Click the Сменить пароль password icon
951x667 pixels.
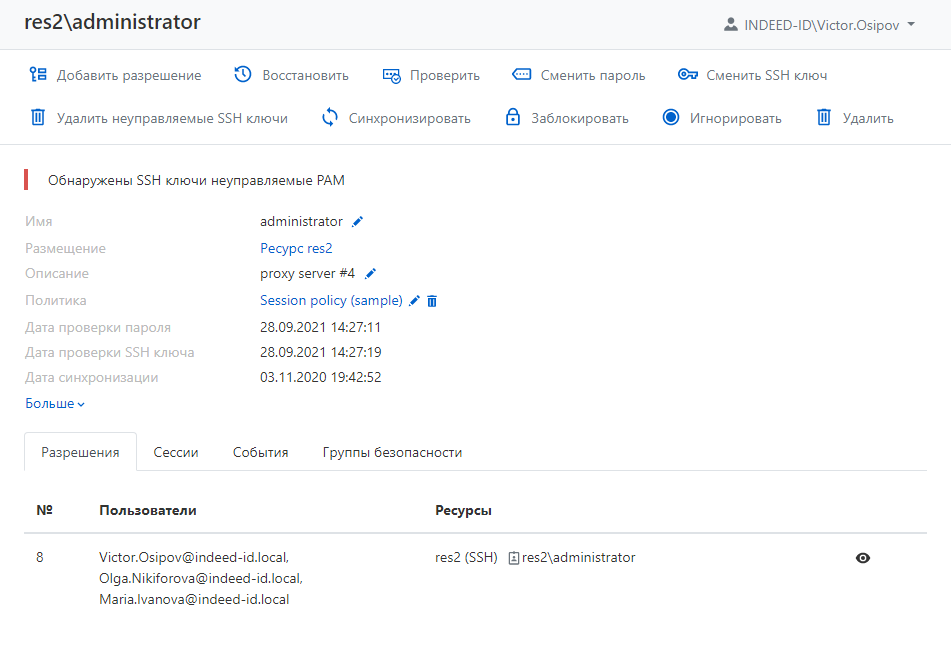point(521,75)
